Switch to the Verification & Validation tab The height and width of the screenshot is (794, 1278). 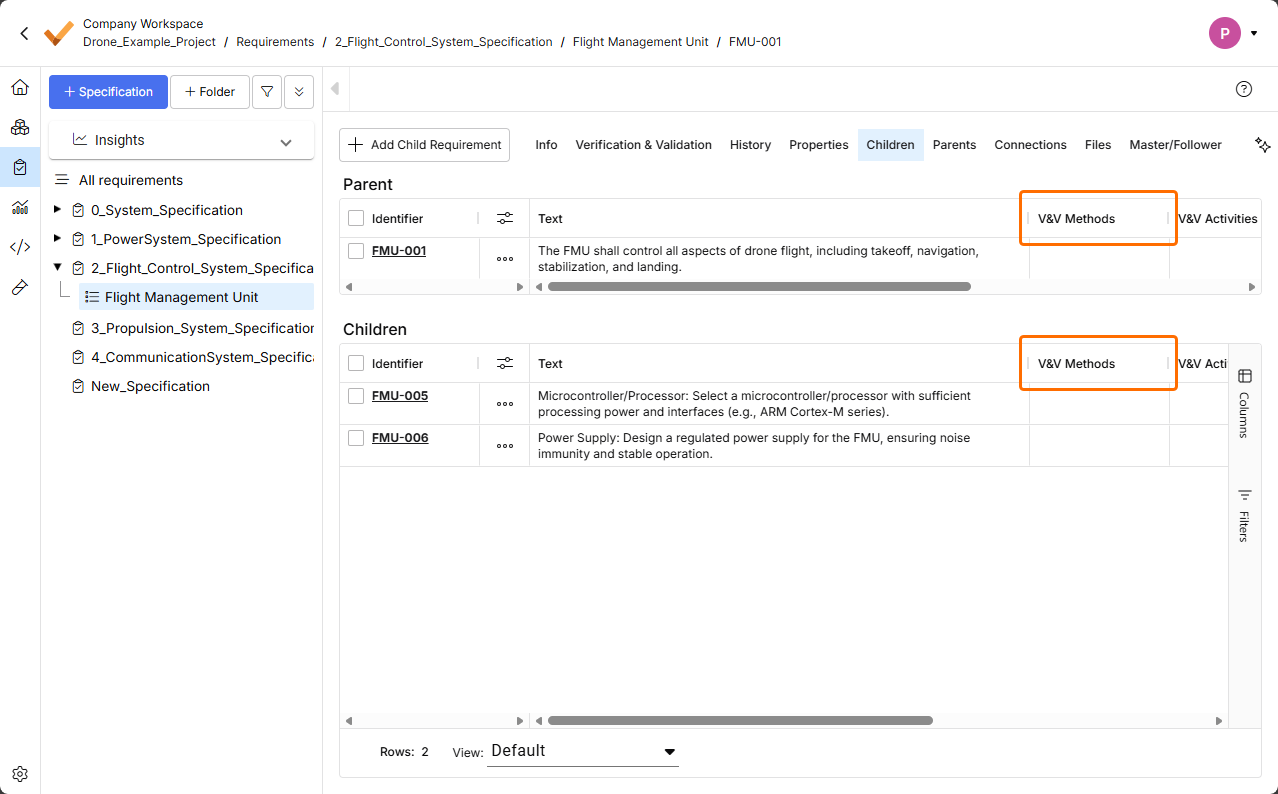pos(643,145)
